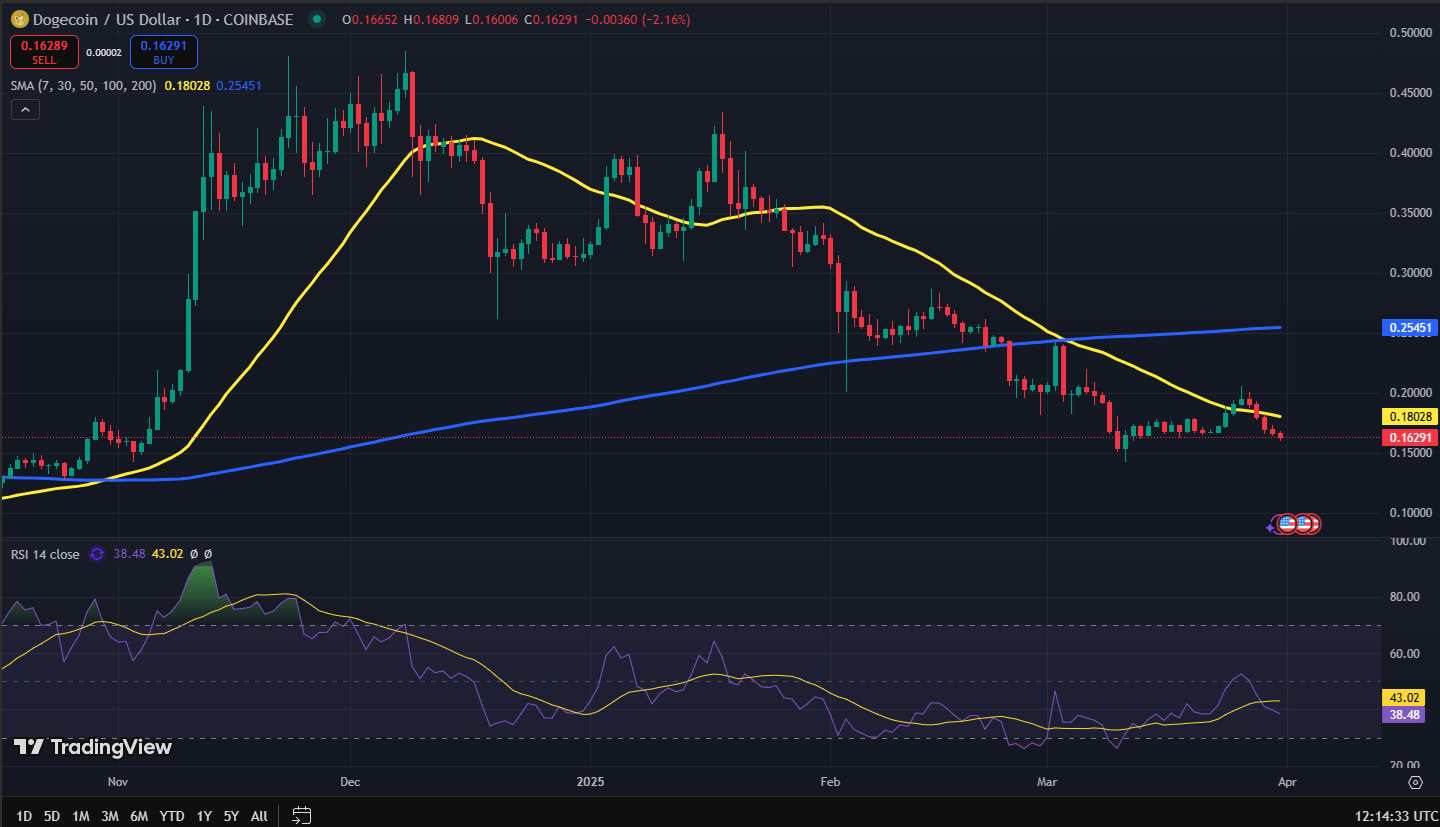
Task: Click the Dec label on time axis
Action: tap(349, 782)
